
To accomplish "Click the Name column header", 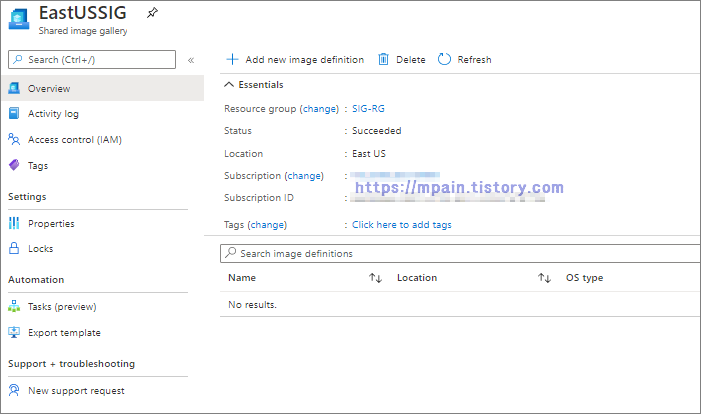I will pos(242,278).
